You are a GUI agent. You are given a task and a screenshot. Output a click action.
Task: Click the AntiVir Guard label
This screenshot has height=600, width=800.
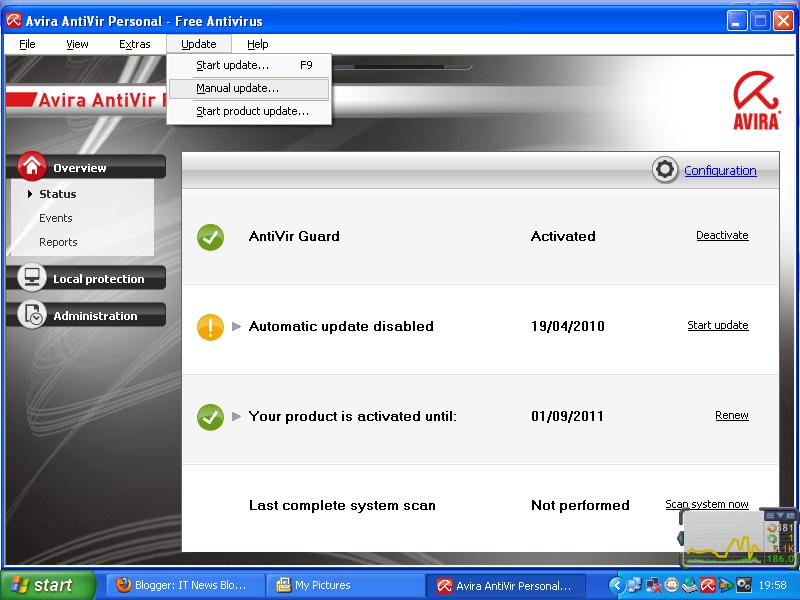[x=294, y=236]
